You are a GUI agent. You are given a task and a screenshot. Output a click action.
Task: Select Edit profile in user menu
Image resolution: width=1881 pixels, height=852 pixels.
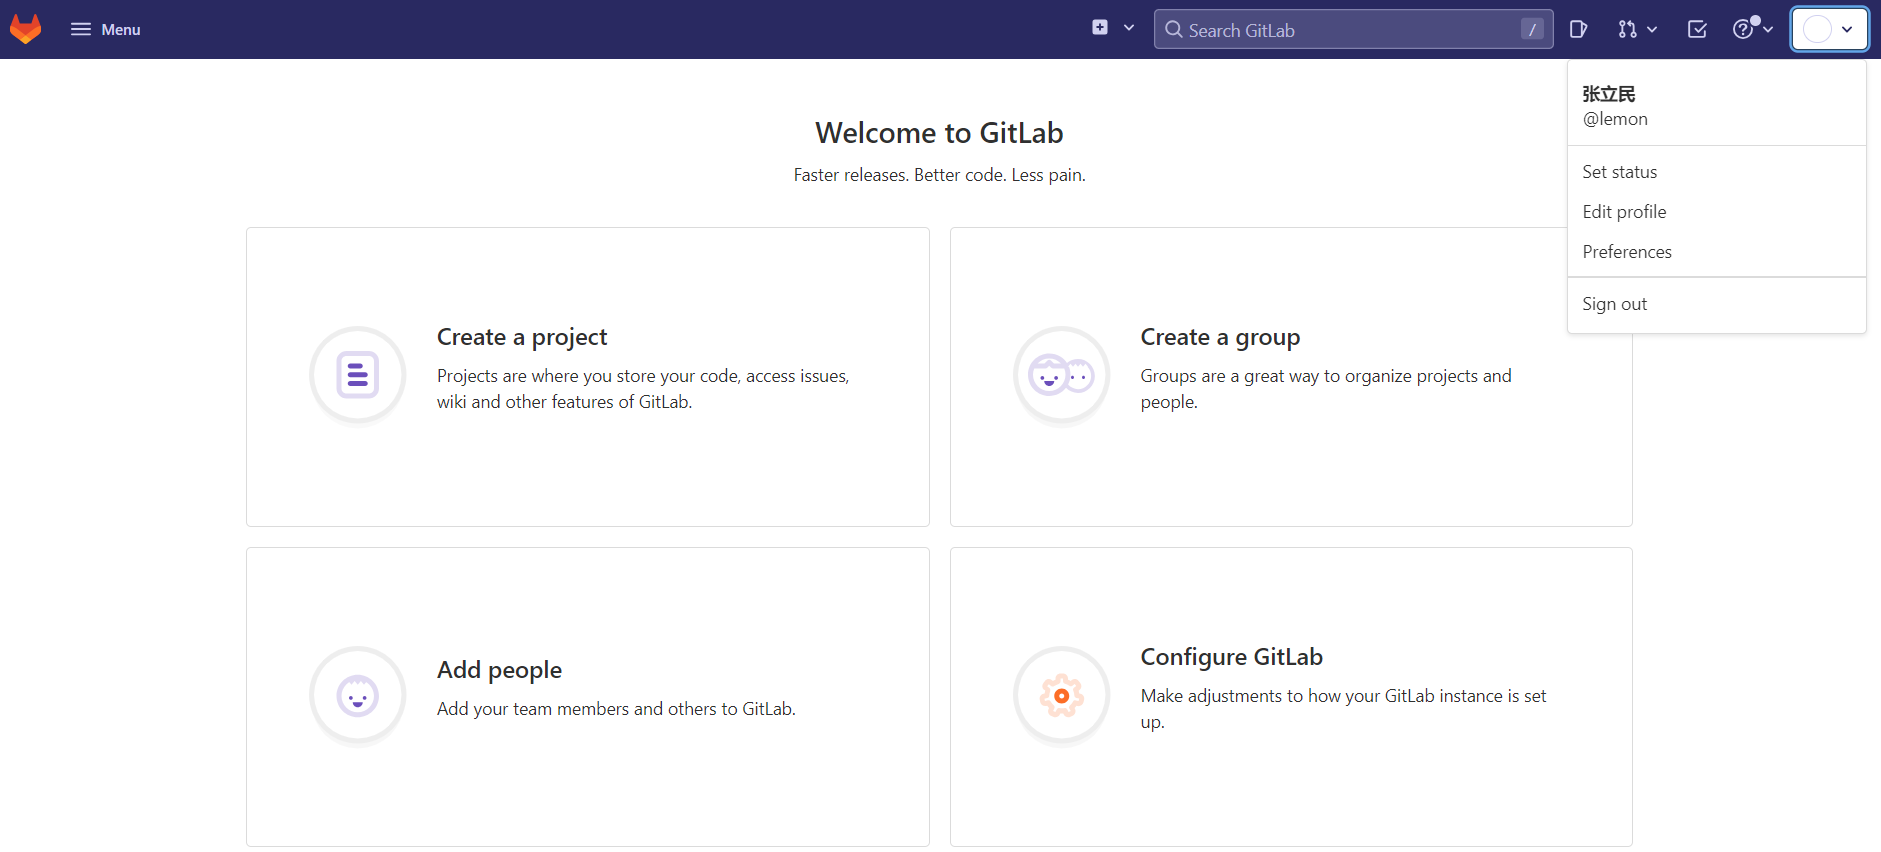(1717, 212)
